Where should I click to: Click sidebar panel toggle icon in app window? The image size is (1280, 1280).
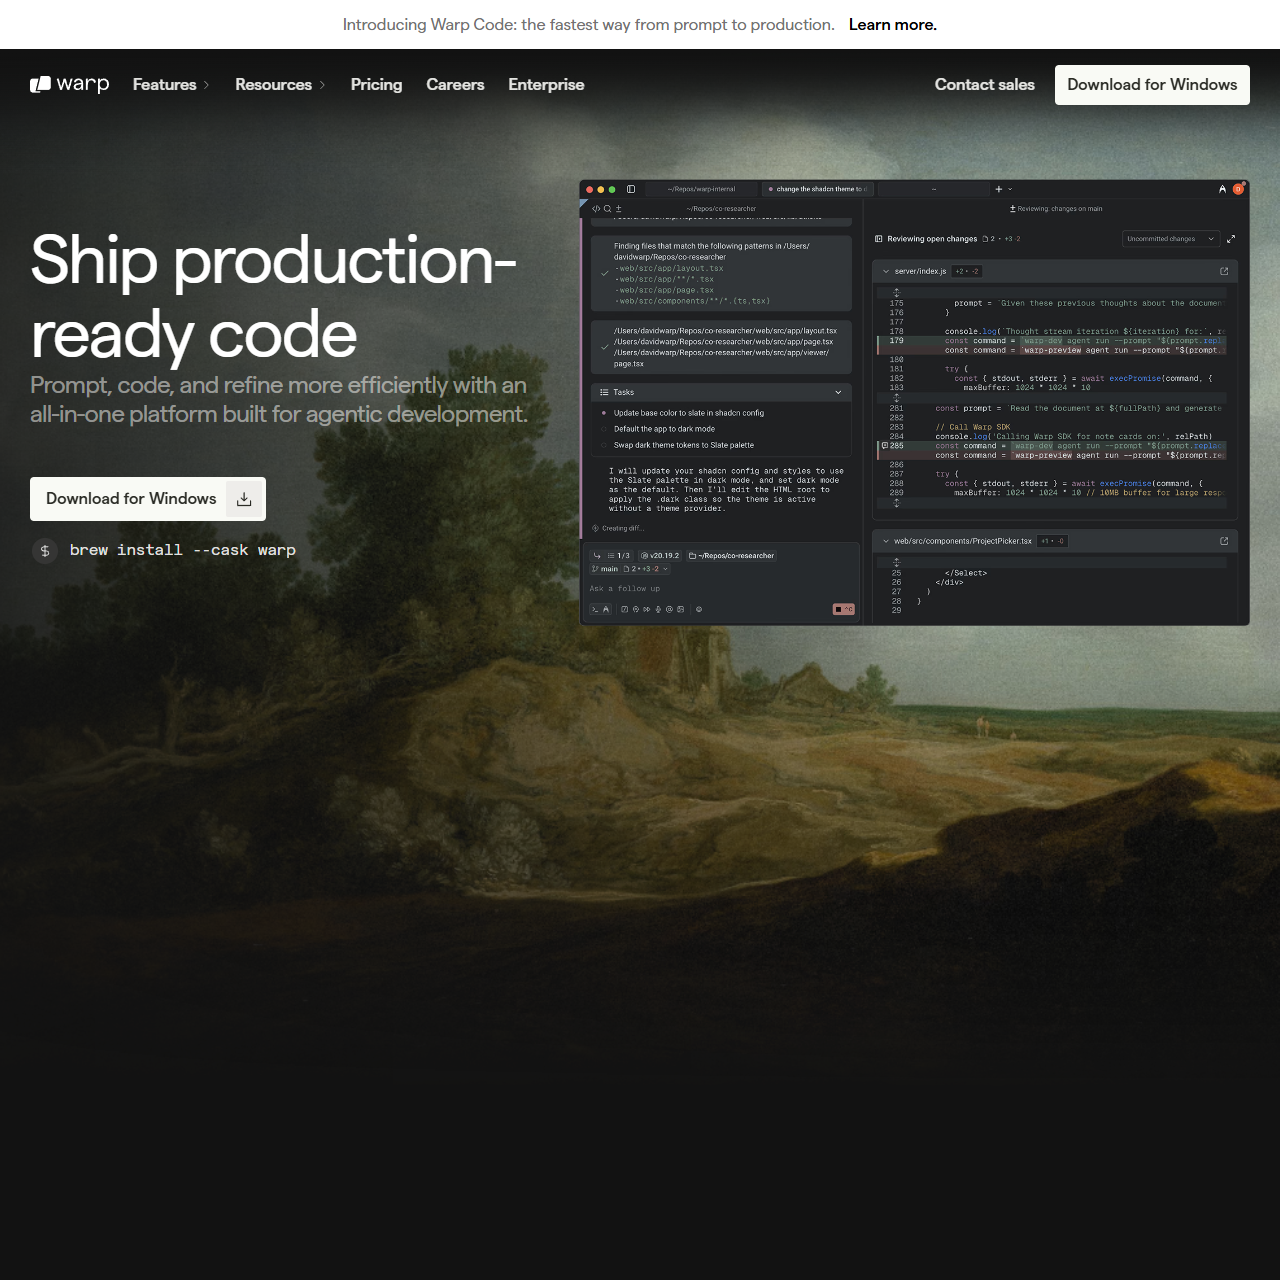point(631,189)
